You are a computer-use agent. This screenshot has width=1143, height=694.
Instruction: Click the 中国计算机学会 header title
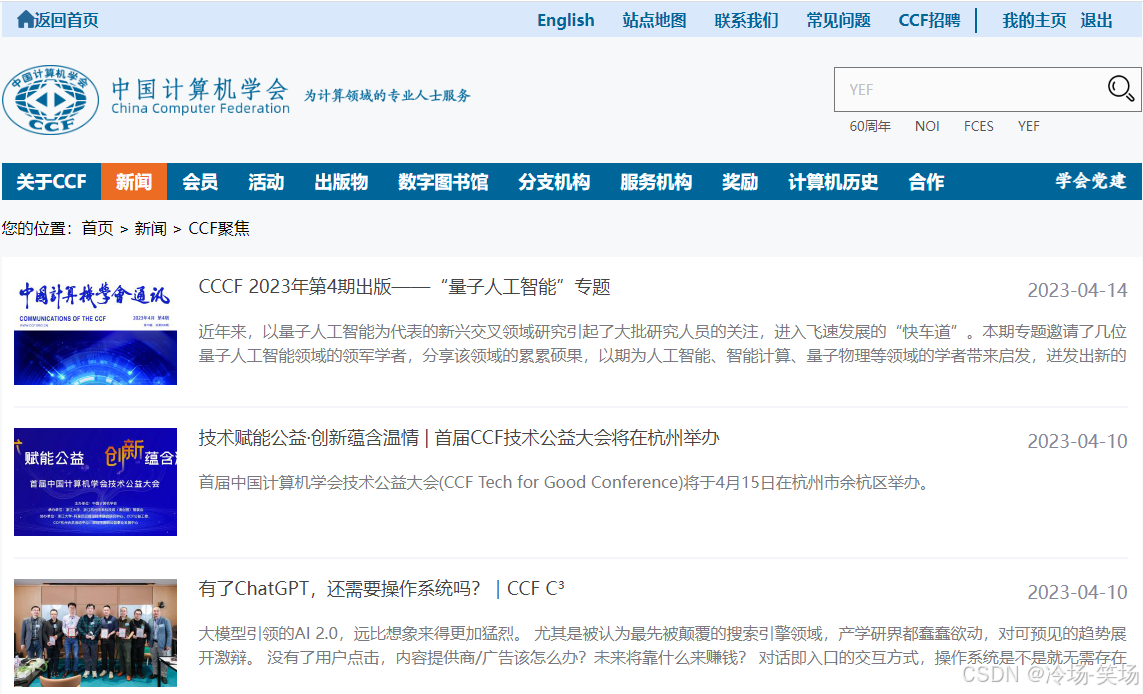coord(200,90)
